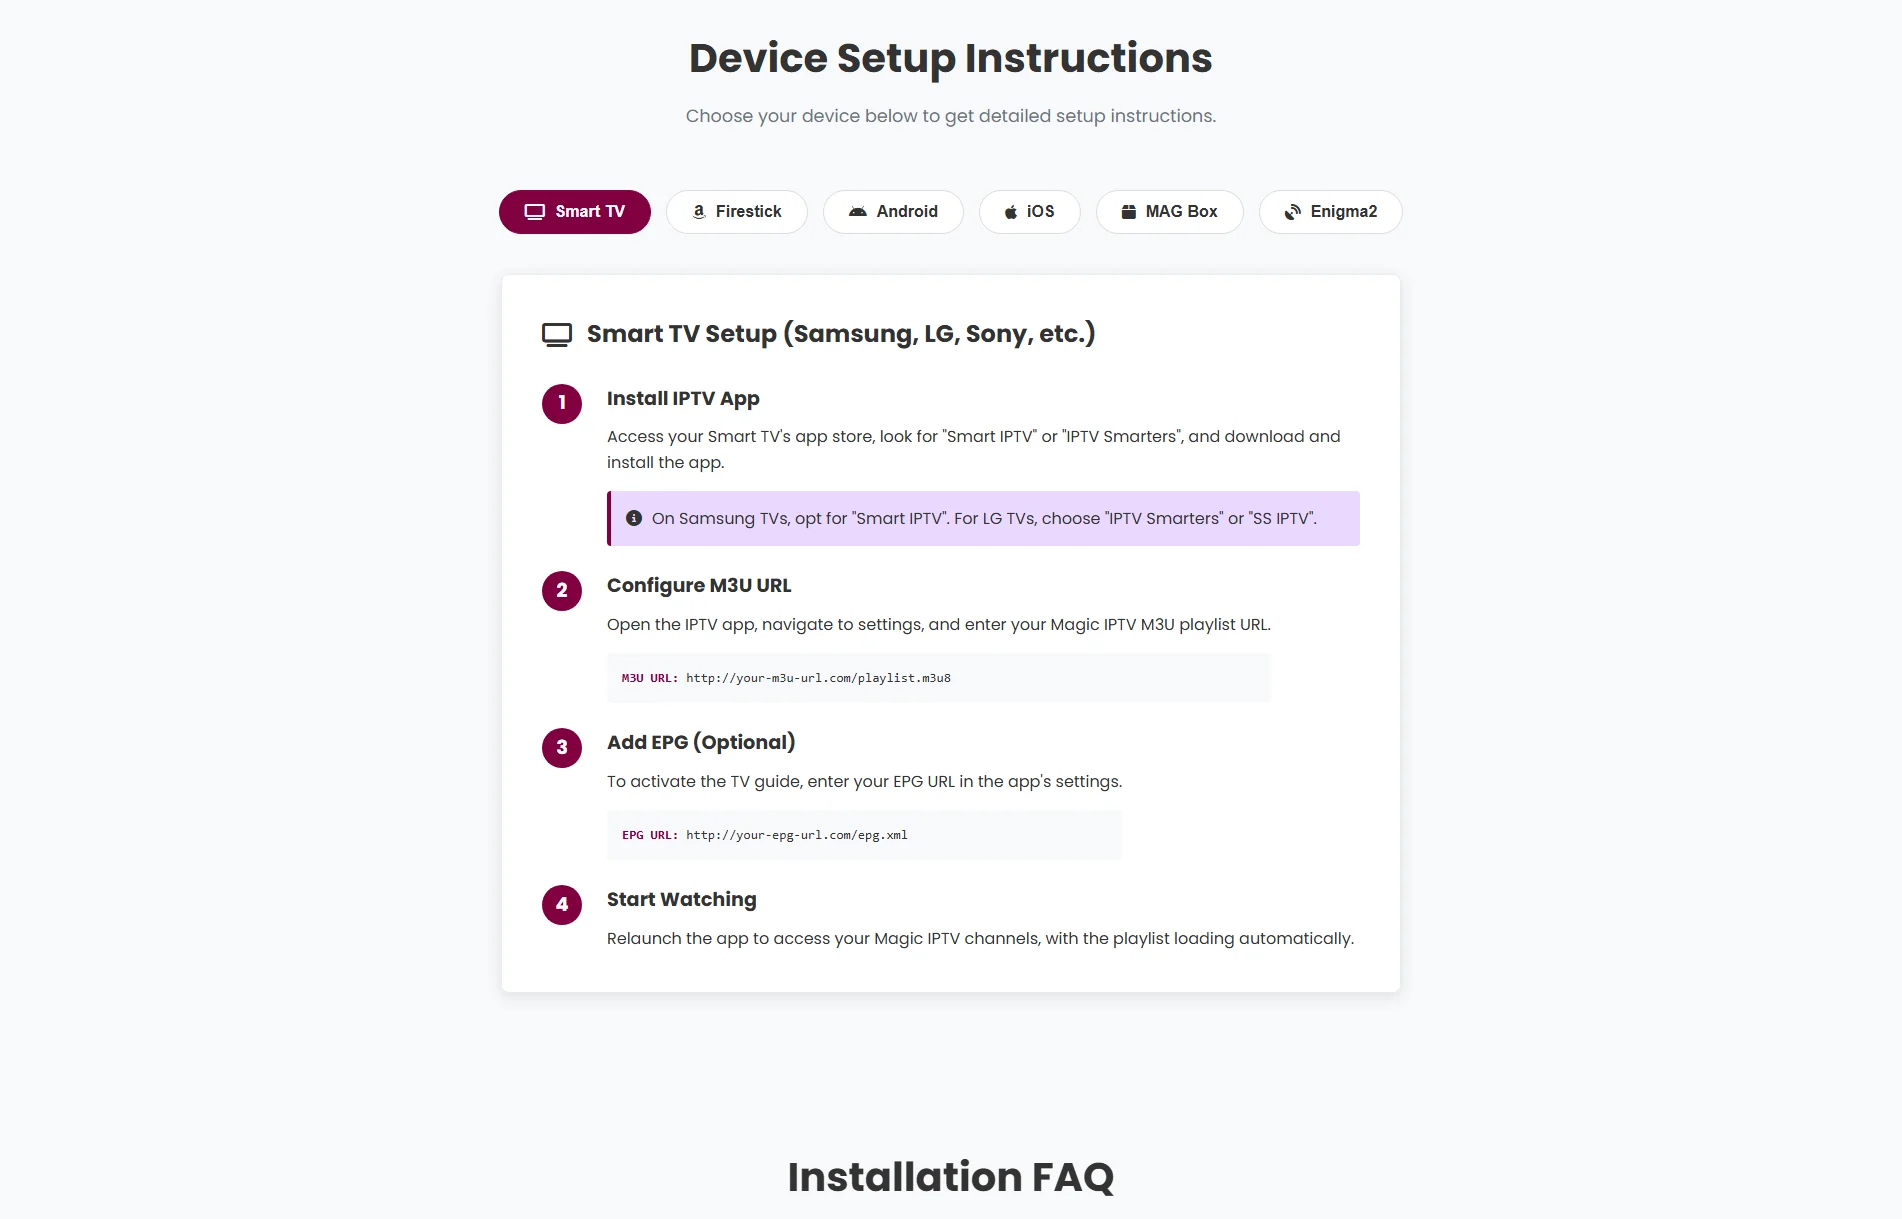This screenshot has width=1902, height=1219.
Task: Click the active Smart TV button
Action: [574, 211]
